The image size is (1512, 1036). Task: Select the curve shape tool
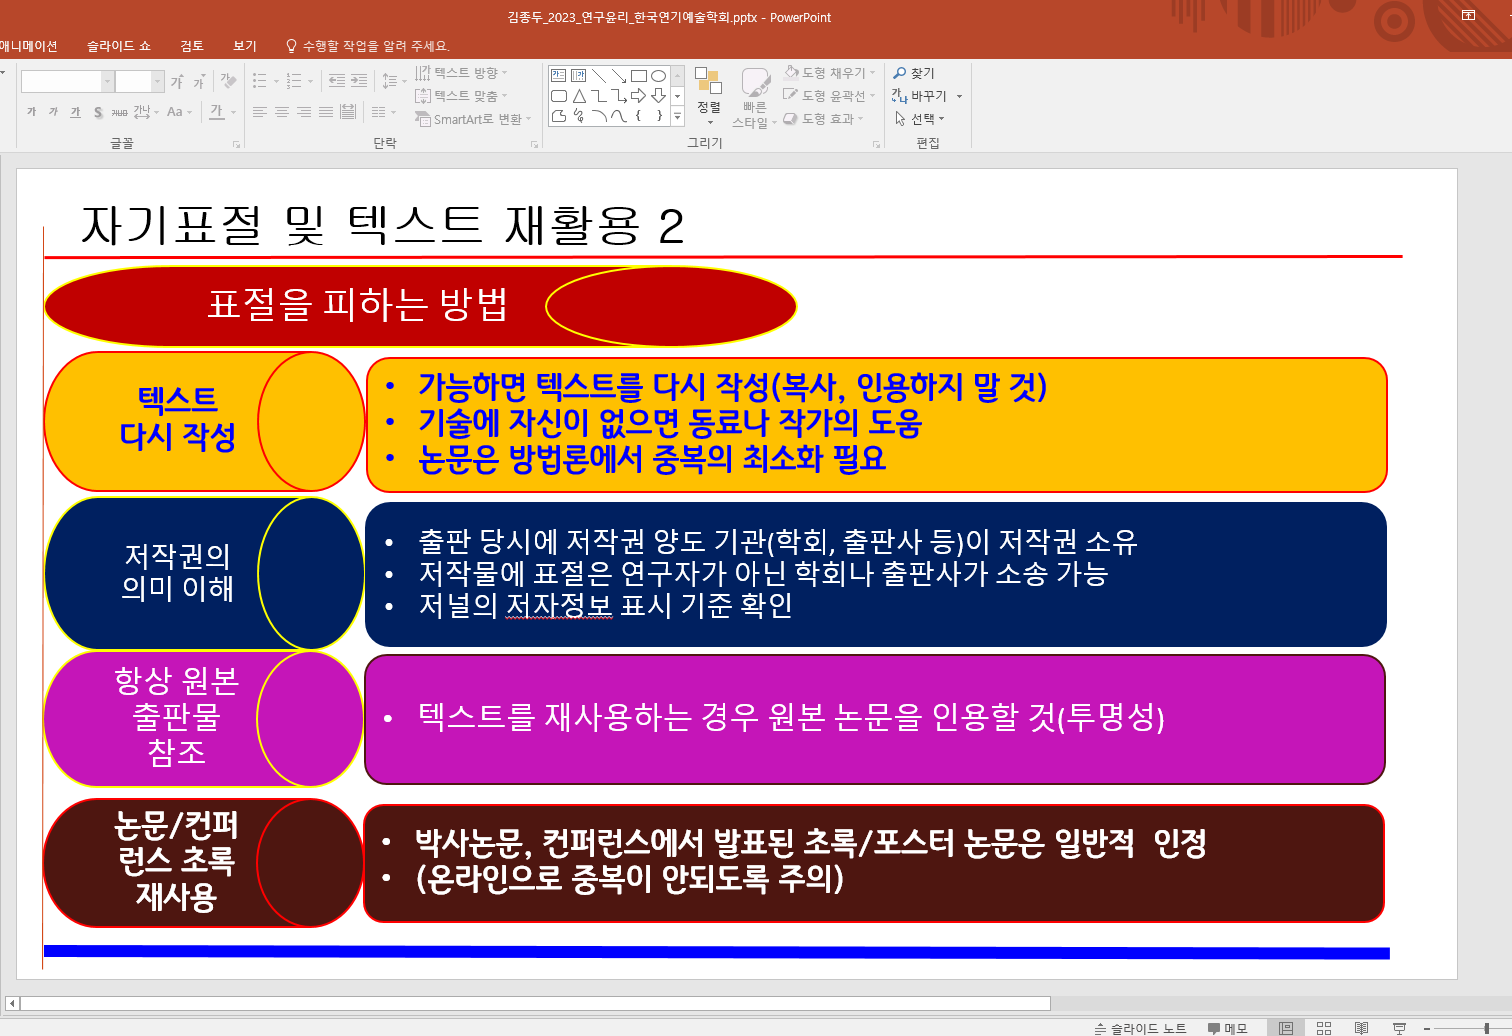(619, 115)
